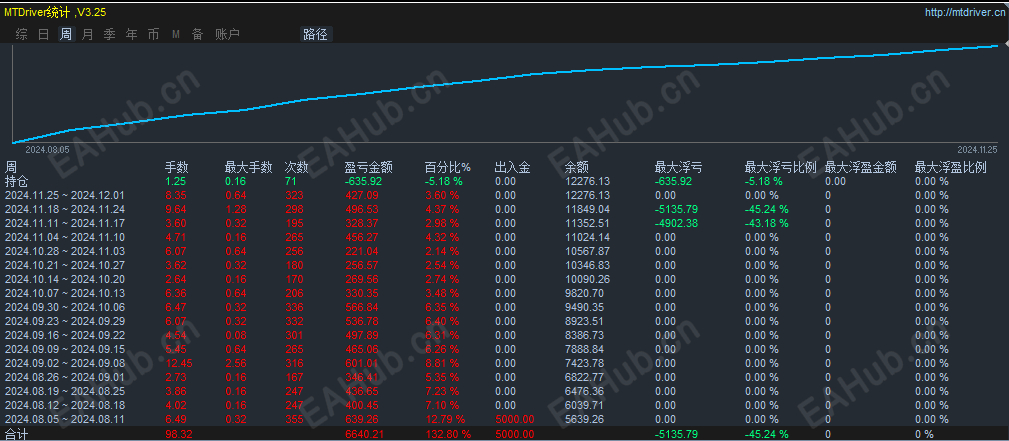Open the http://mtdriver.cn link
1009x441 pixels.
click(963, 12)
